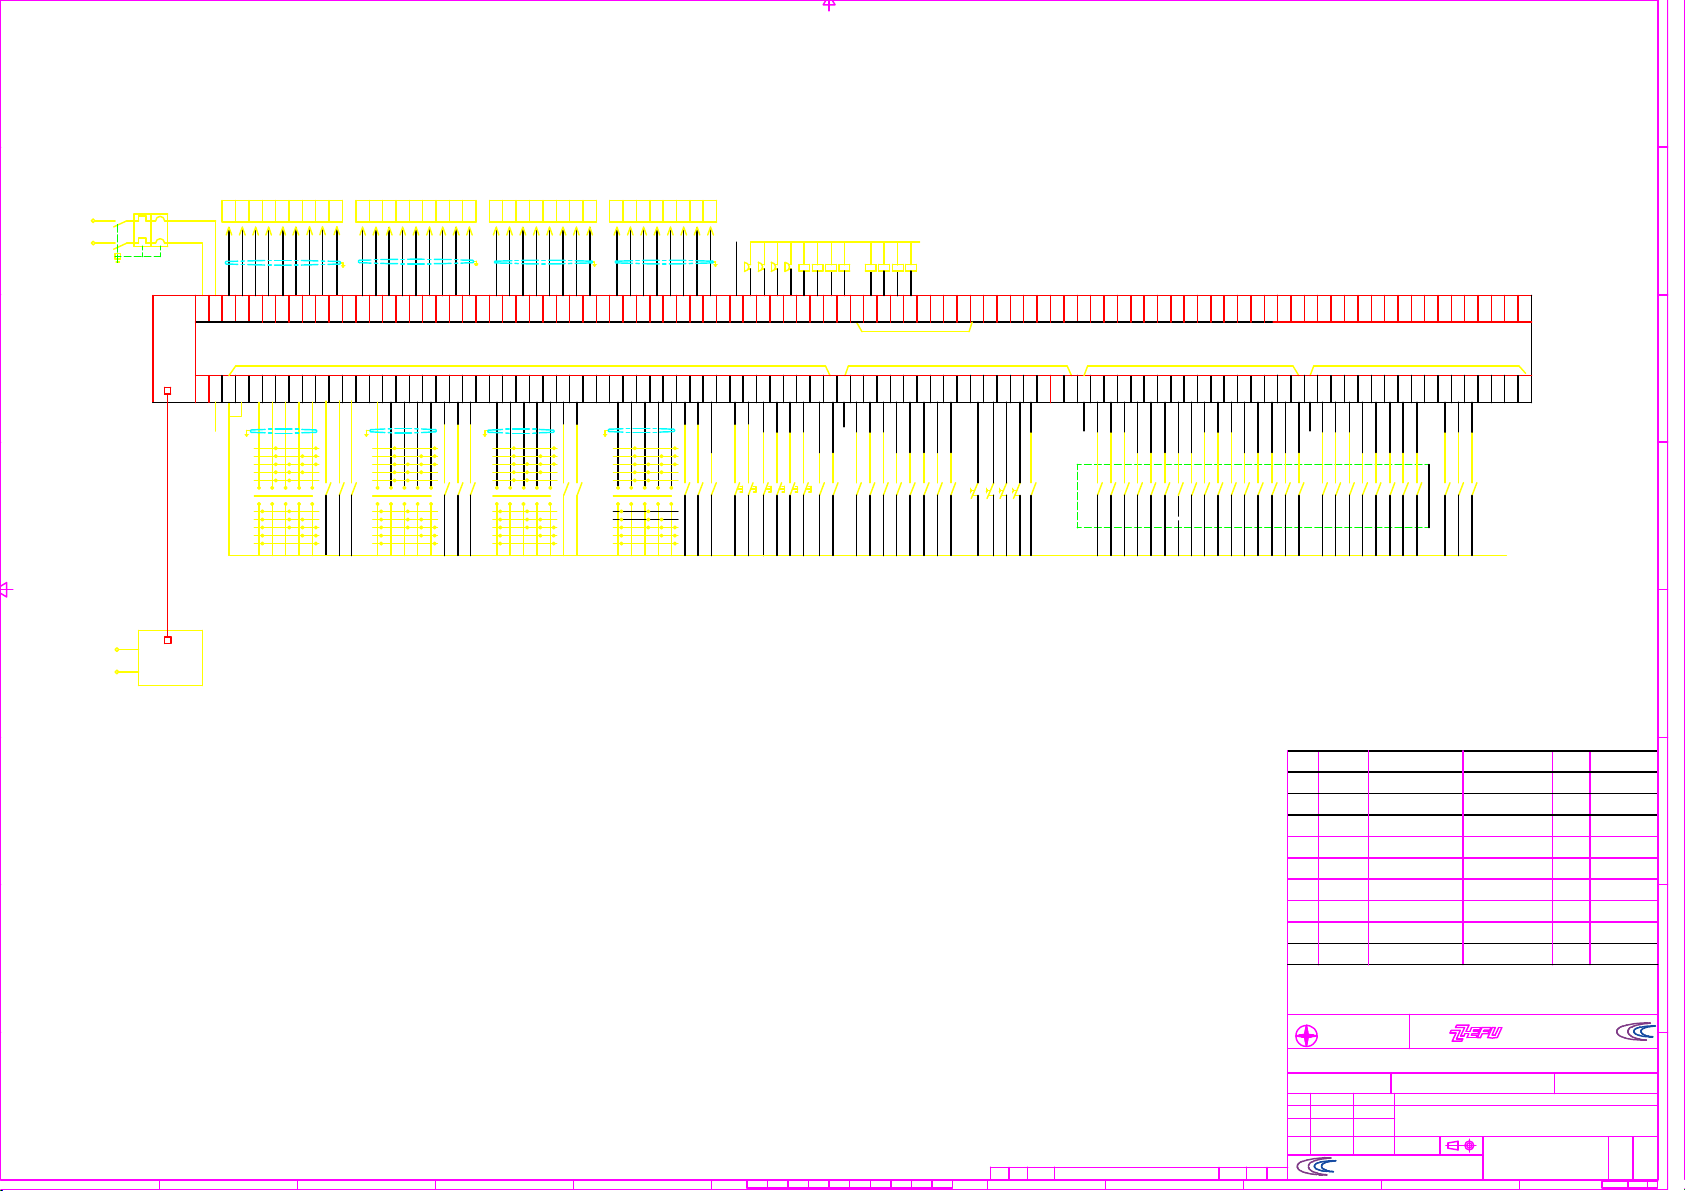Viewport: 1685px width, 1191px height.
Task: Select the circuit breaker symbol at top left
Action: point(150,229)
